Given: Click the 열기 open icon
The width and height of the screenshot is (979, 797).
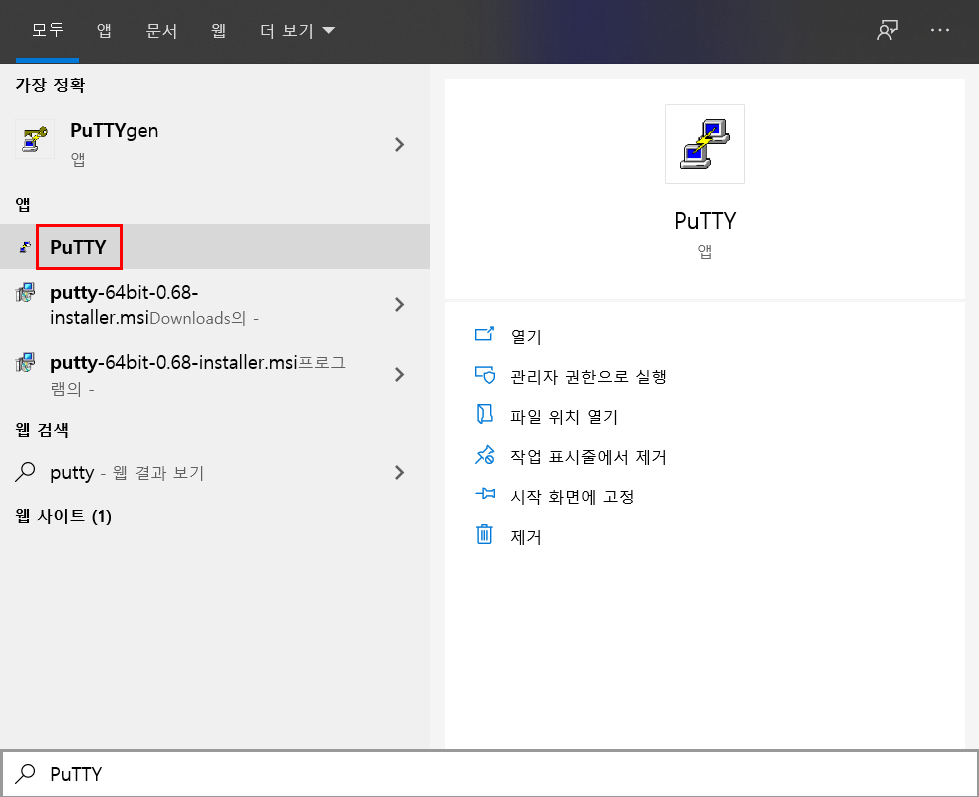Looking at the screenshot, I should (485, 335).
